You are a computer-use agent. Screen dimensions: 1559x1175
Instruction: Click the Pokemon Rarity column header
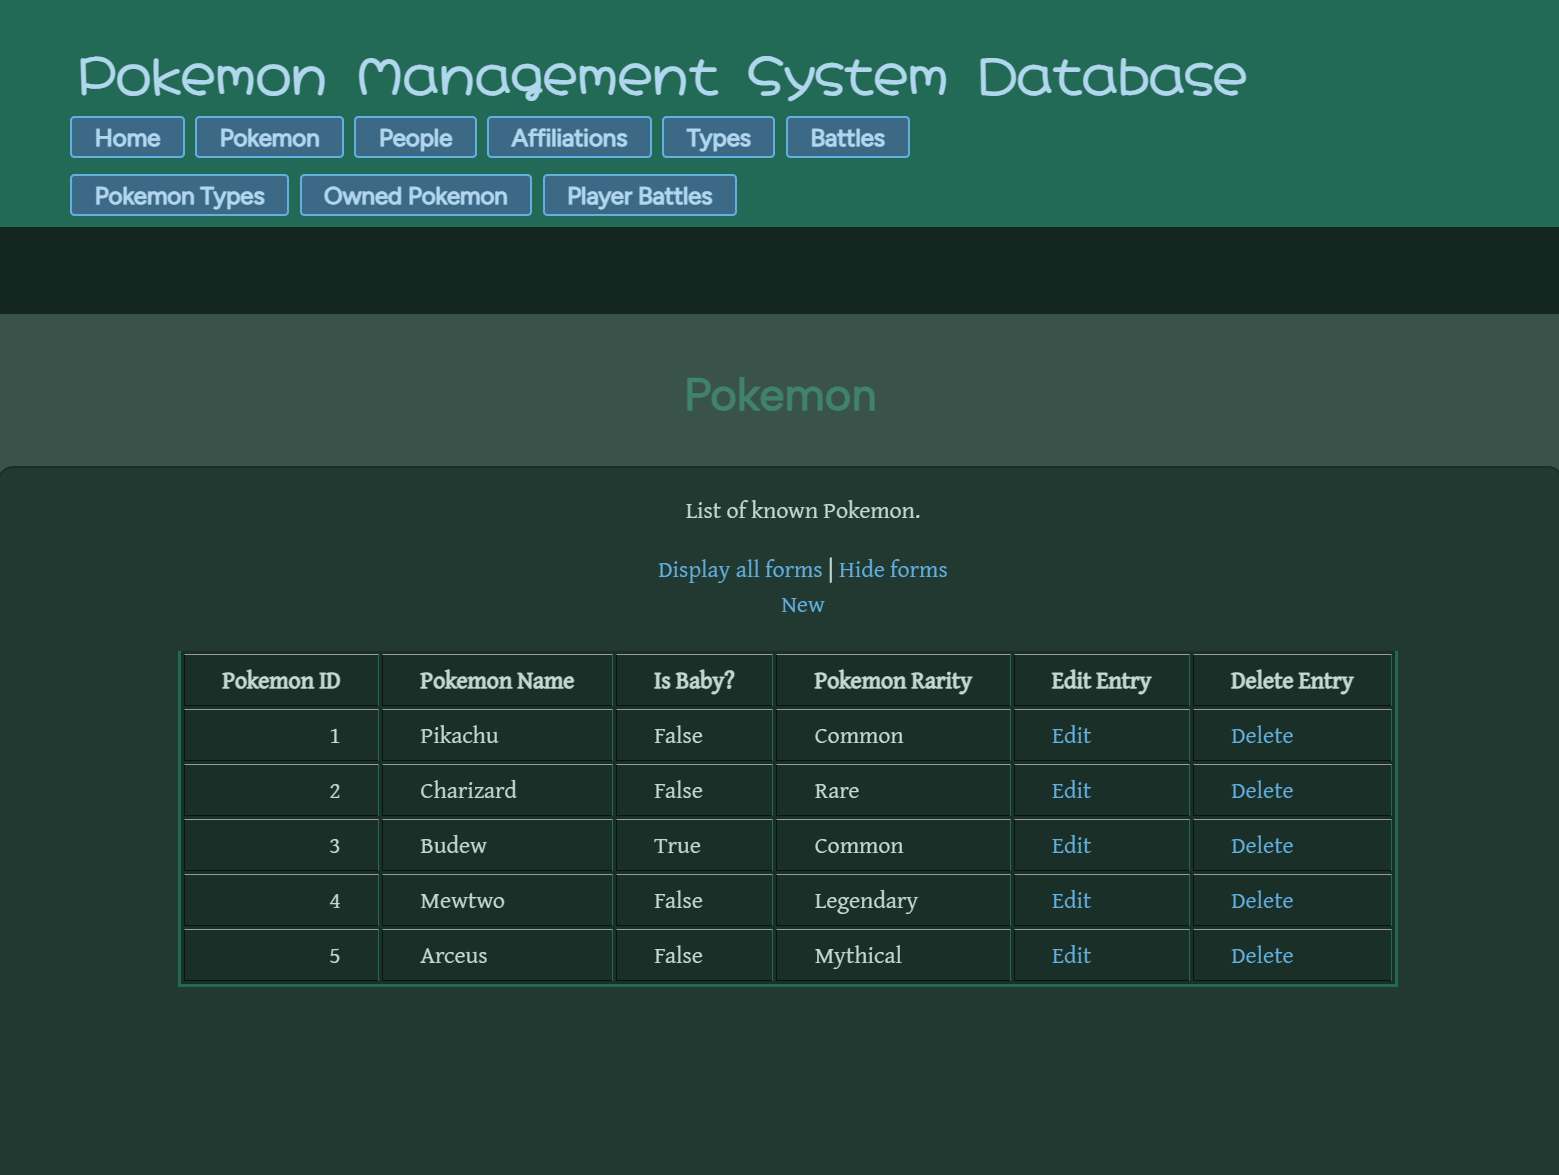tap(893, 681)
